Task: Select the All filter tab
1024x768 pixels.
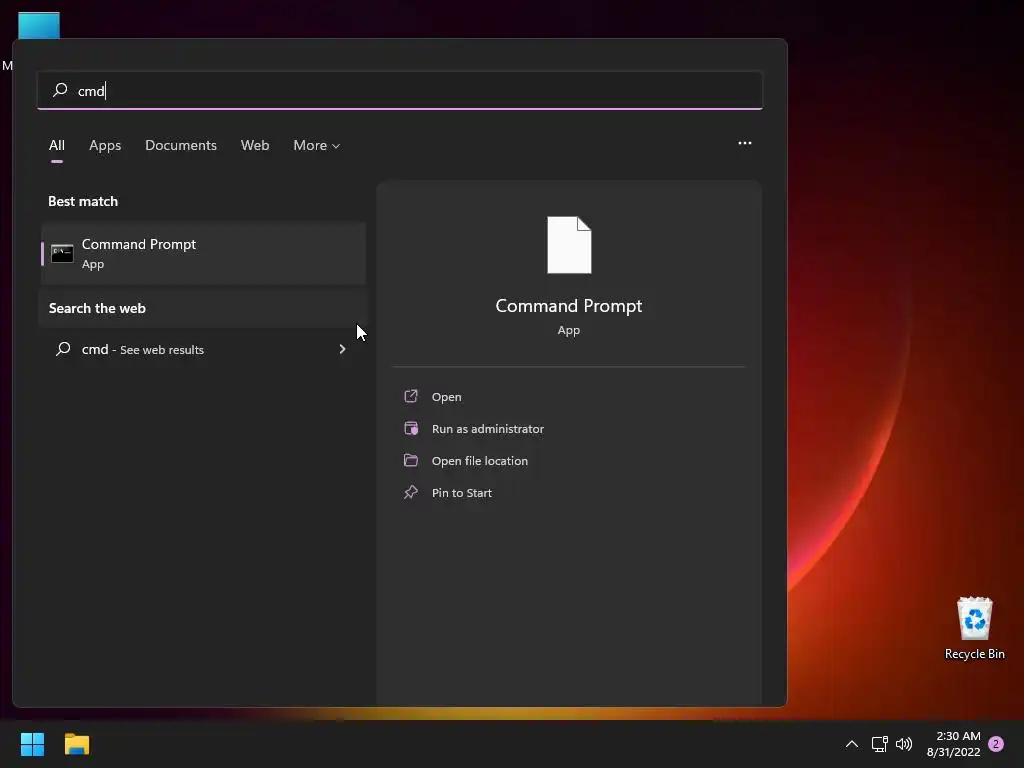Action: click(x=57, y=145)
